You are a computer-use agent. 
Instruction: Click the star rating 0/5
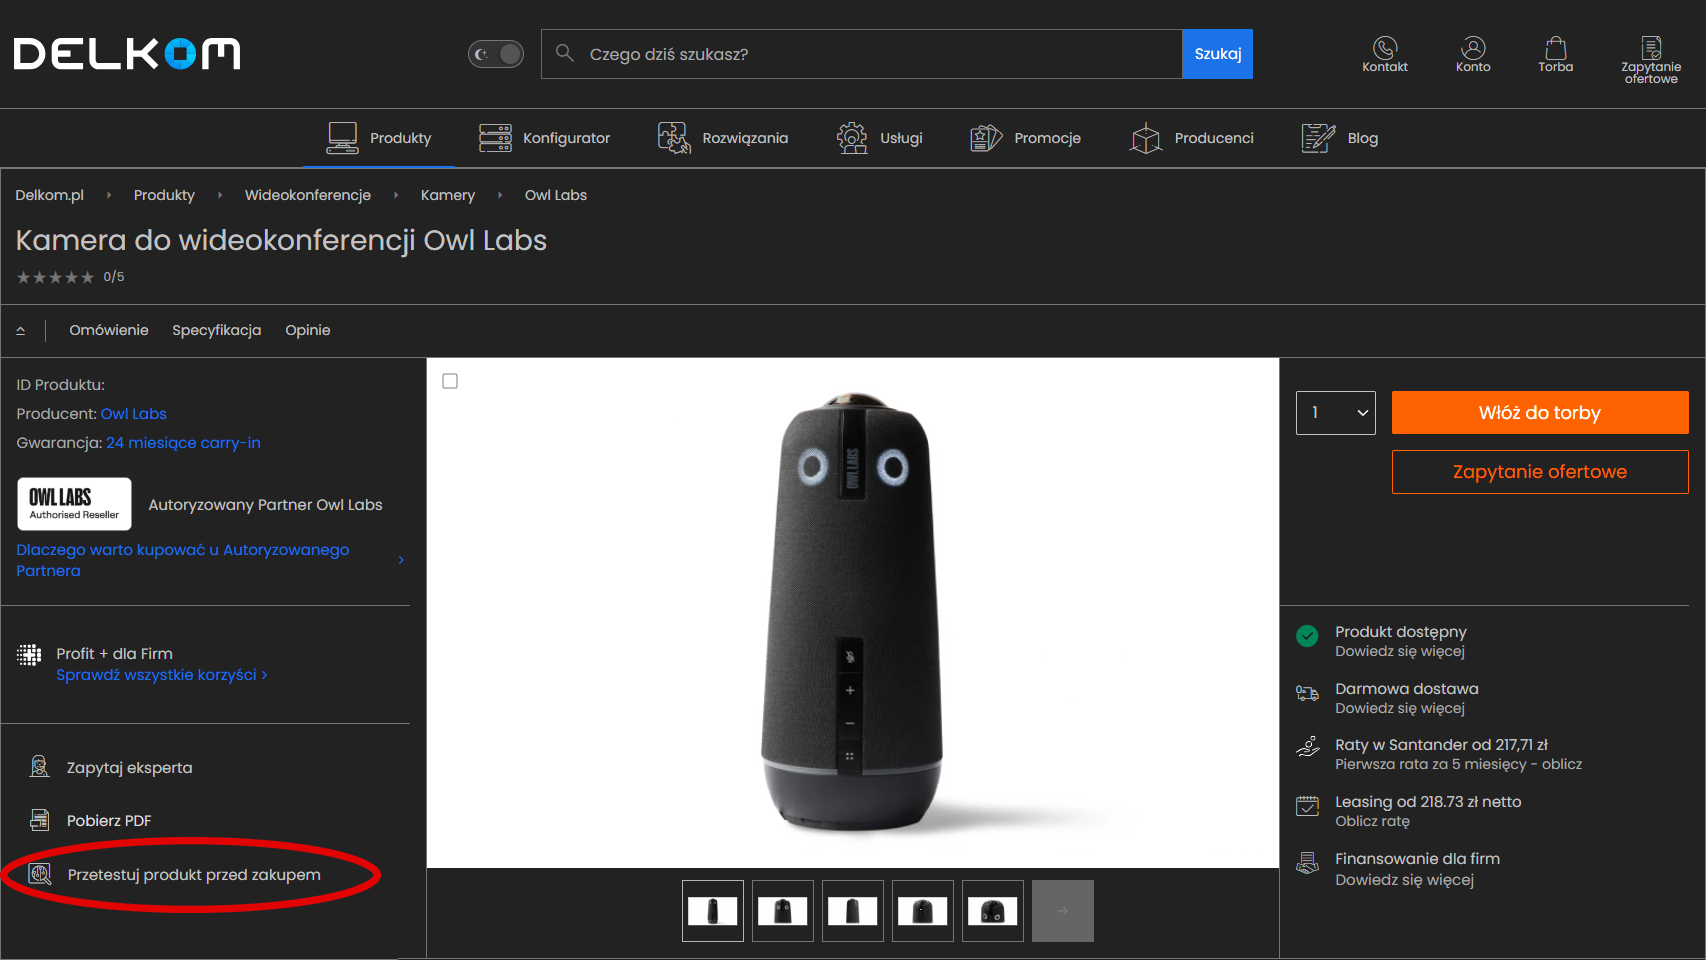click(x=70, y=277)
